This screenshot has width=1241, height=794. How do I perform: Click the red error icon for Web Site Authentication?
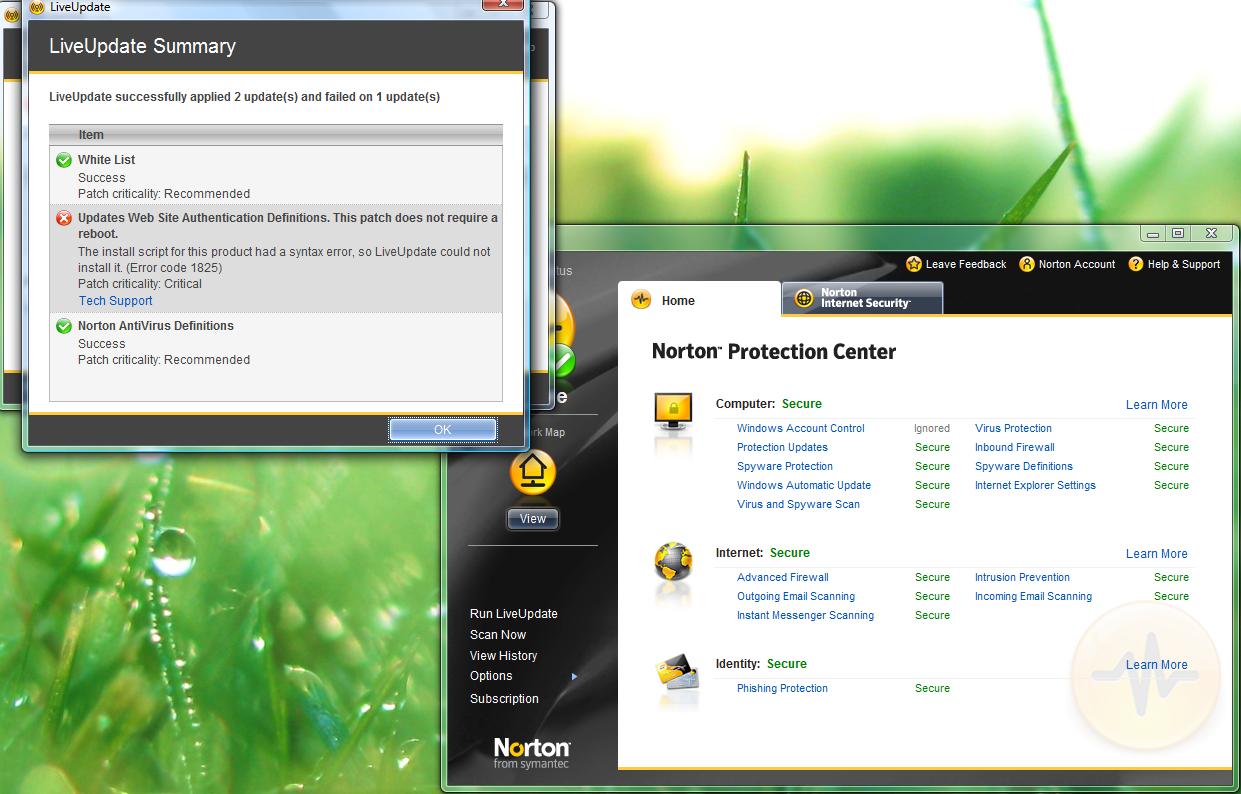pos(64,218)
